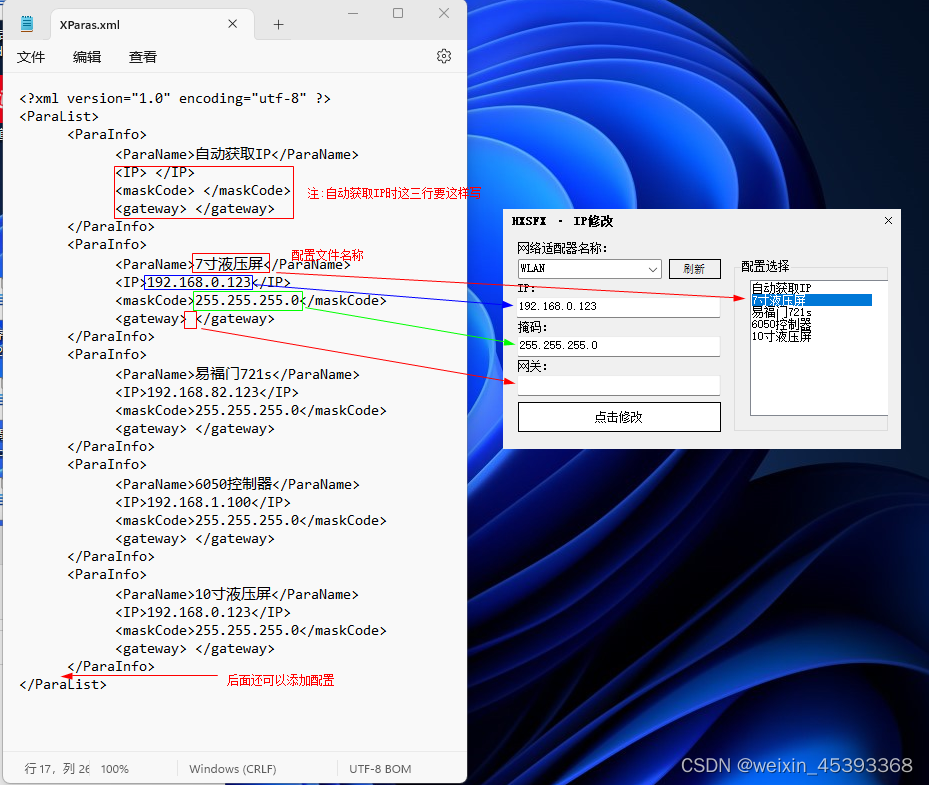Viewport: 929px width, 785px height.
Task: Click the xml version declaration line
Action: point(175,98)
